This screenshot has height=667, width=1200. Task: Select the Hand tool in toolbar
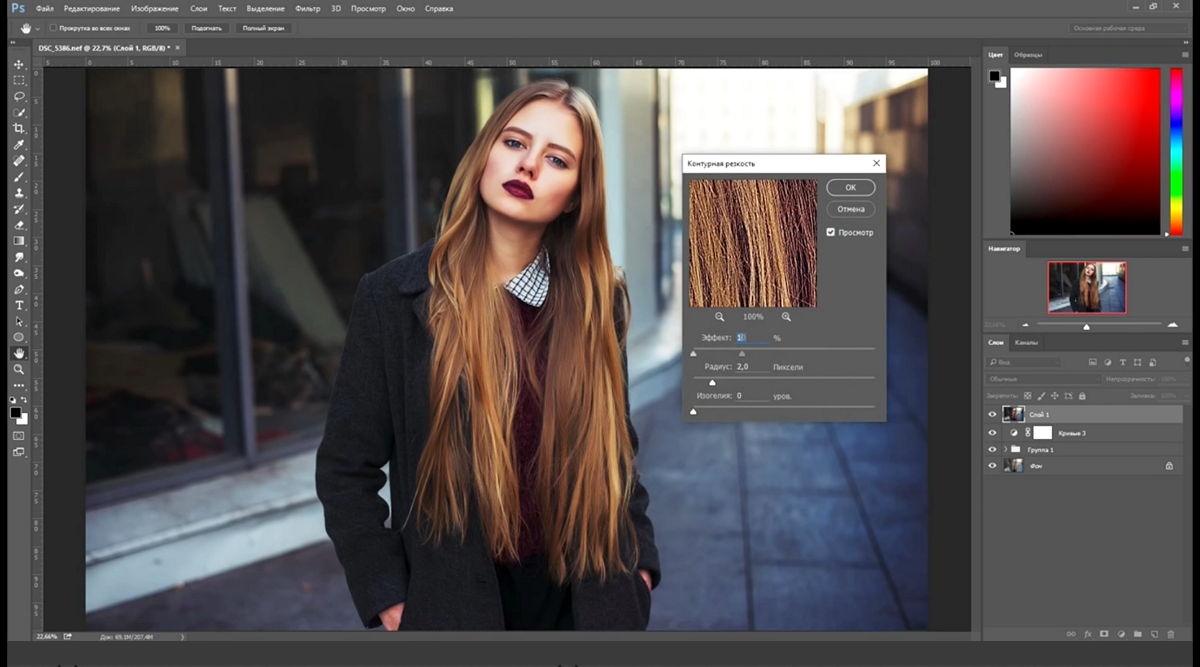tap(18, 353)
